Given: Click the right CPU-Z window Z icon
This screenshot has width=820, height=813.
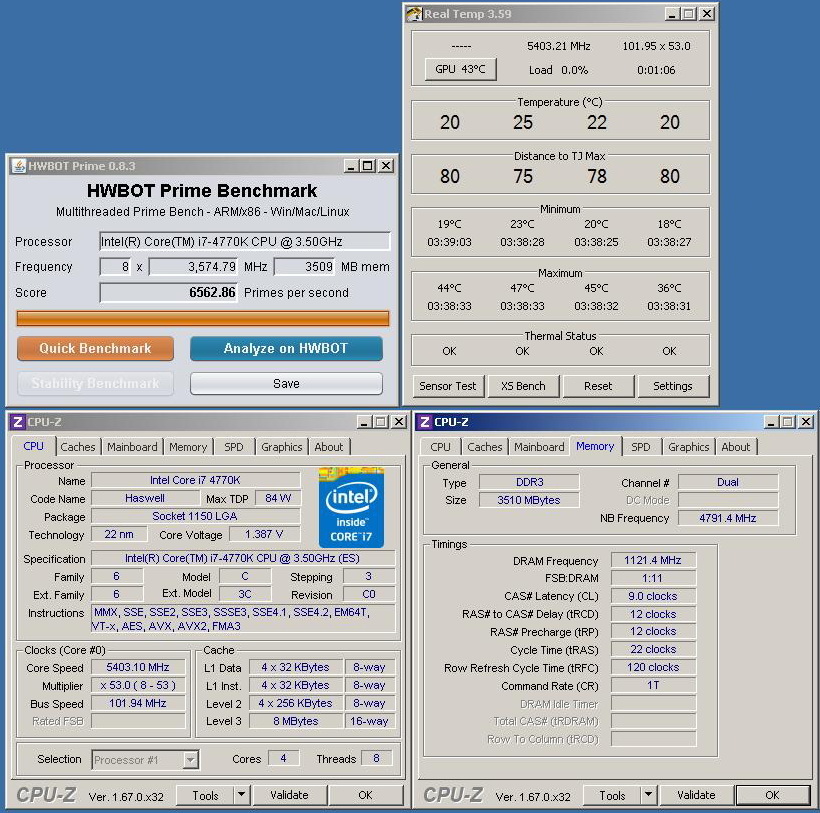Looking at the screenshot, I should click(424, 422).
